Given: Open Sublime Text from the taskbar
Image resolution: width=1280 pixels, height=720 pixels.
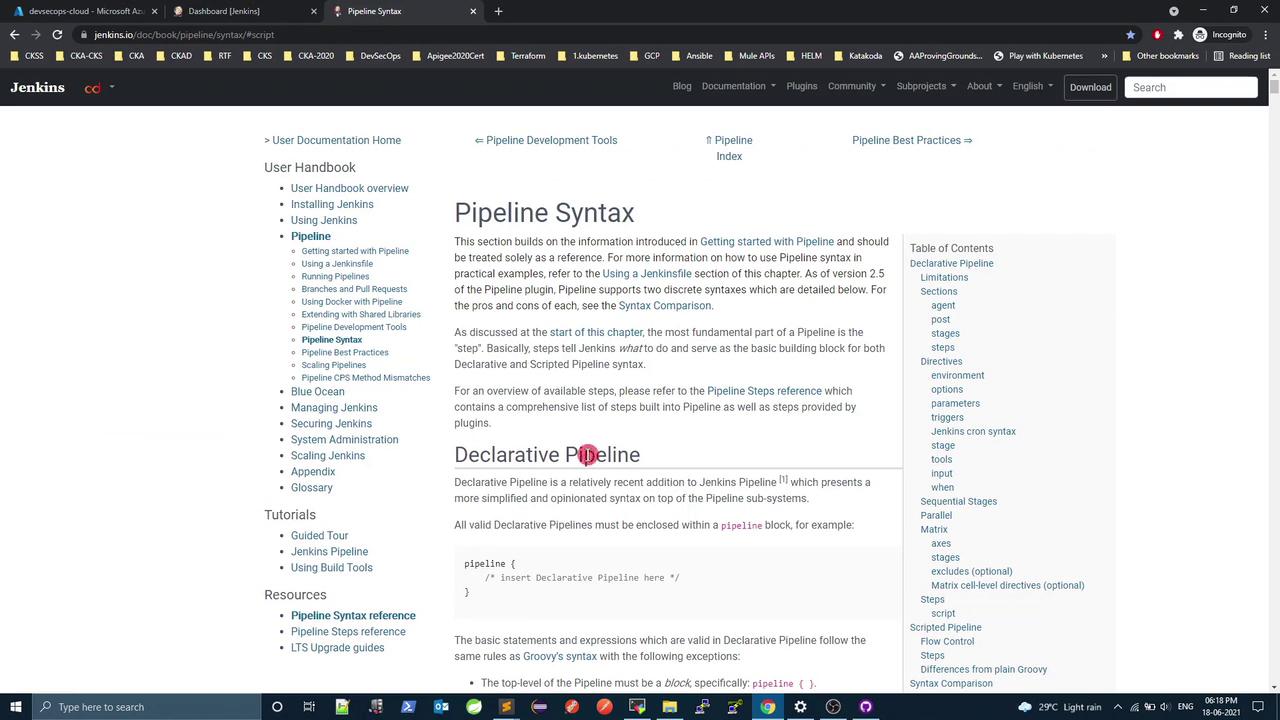Looking at the screenshot, I should (x=506, y=707).
